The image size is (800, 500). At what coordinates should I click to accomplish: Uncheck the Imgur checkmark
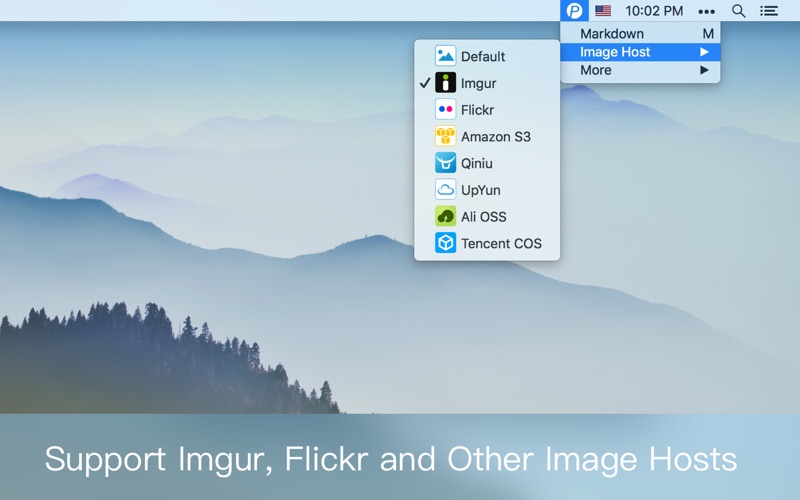(x=425, y=83)
